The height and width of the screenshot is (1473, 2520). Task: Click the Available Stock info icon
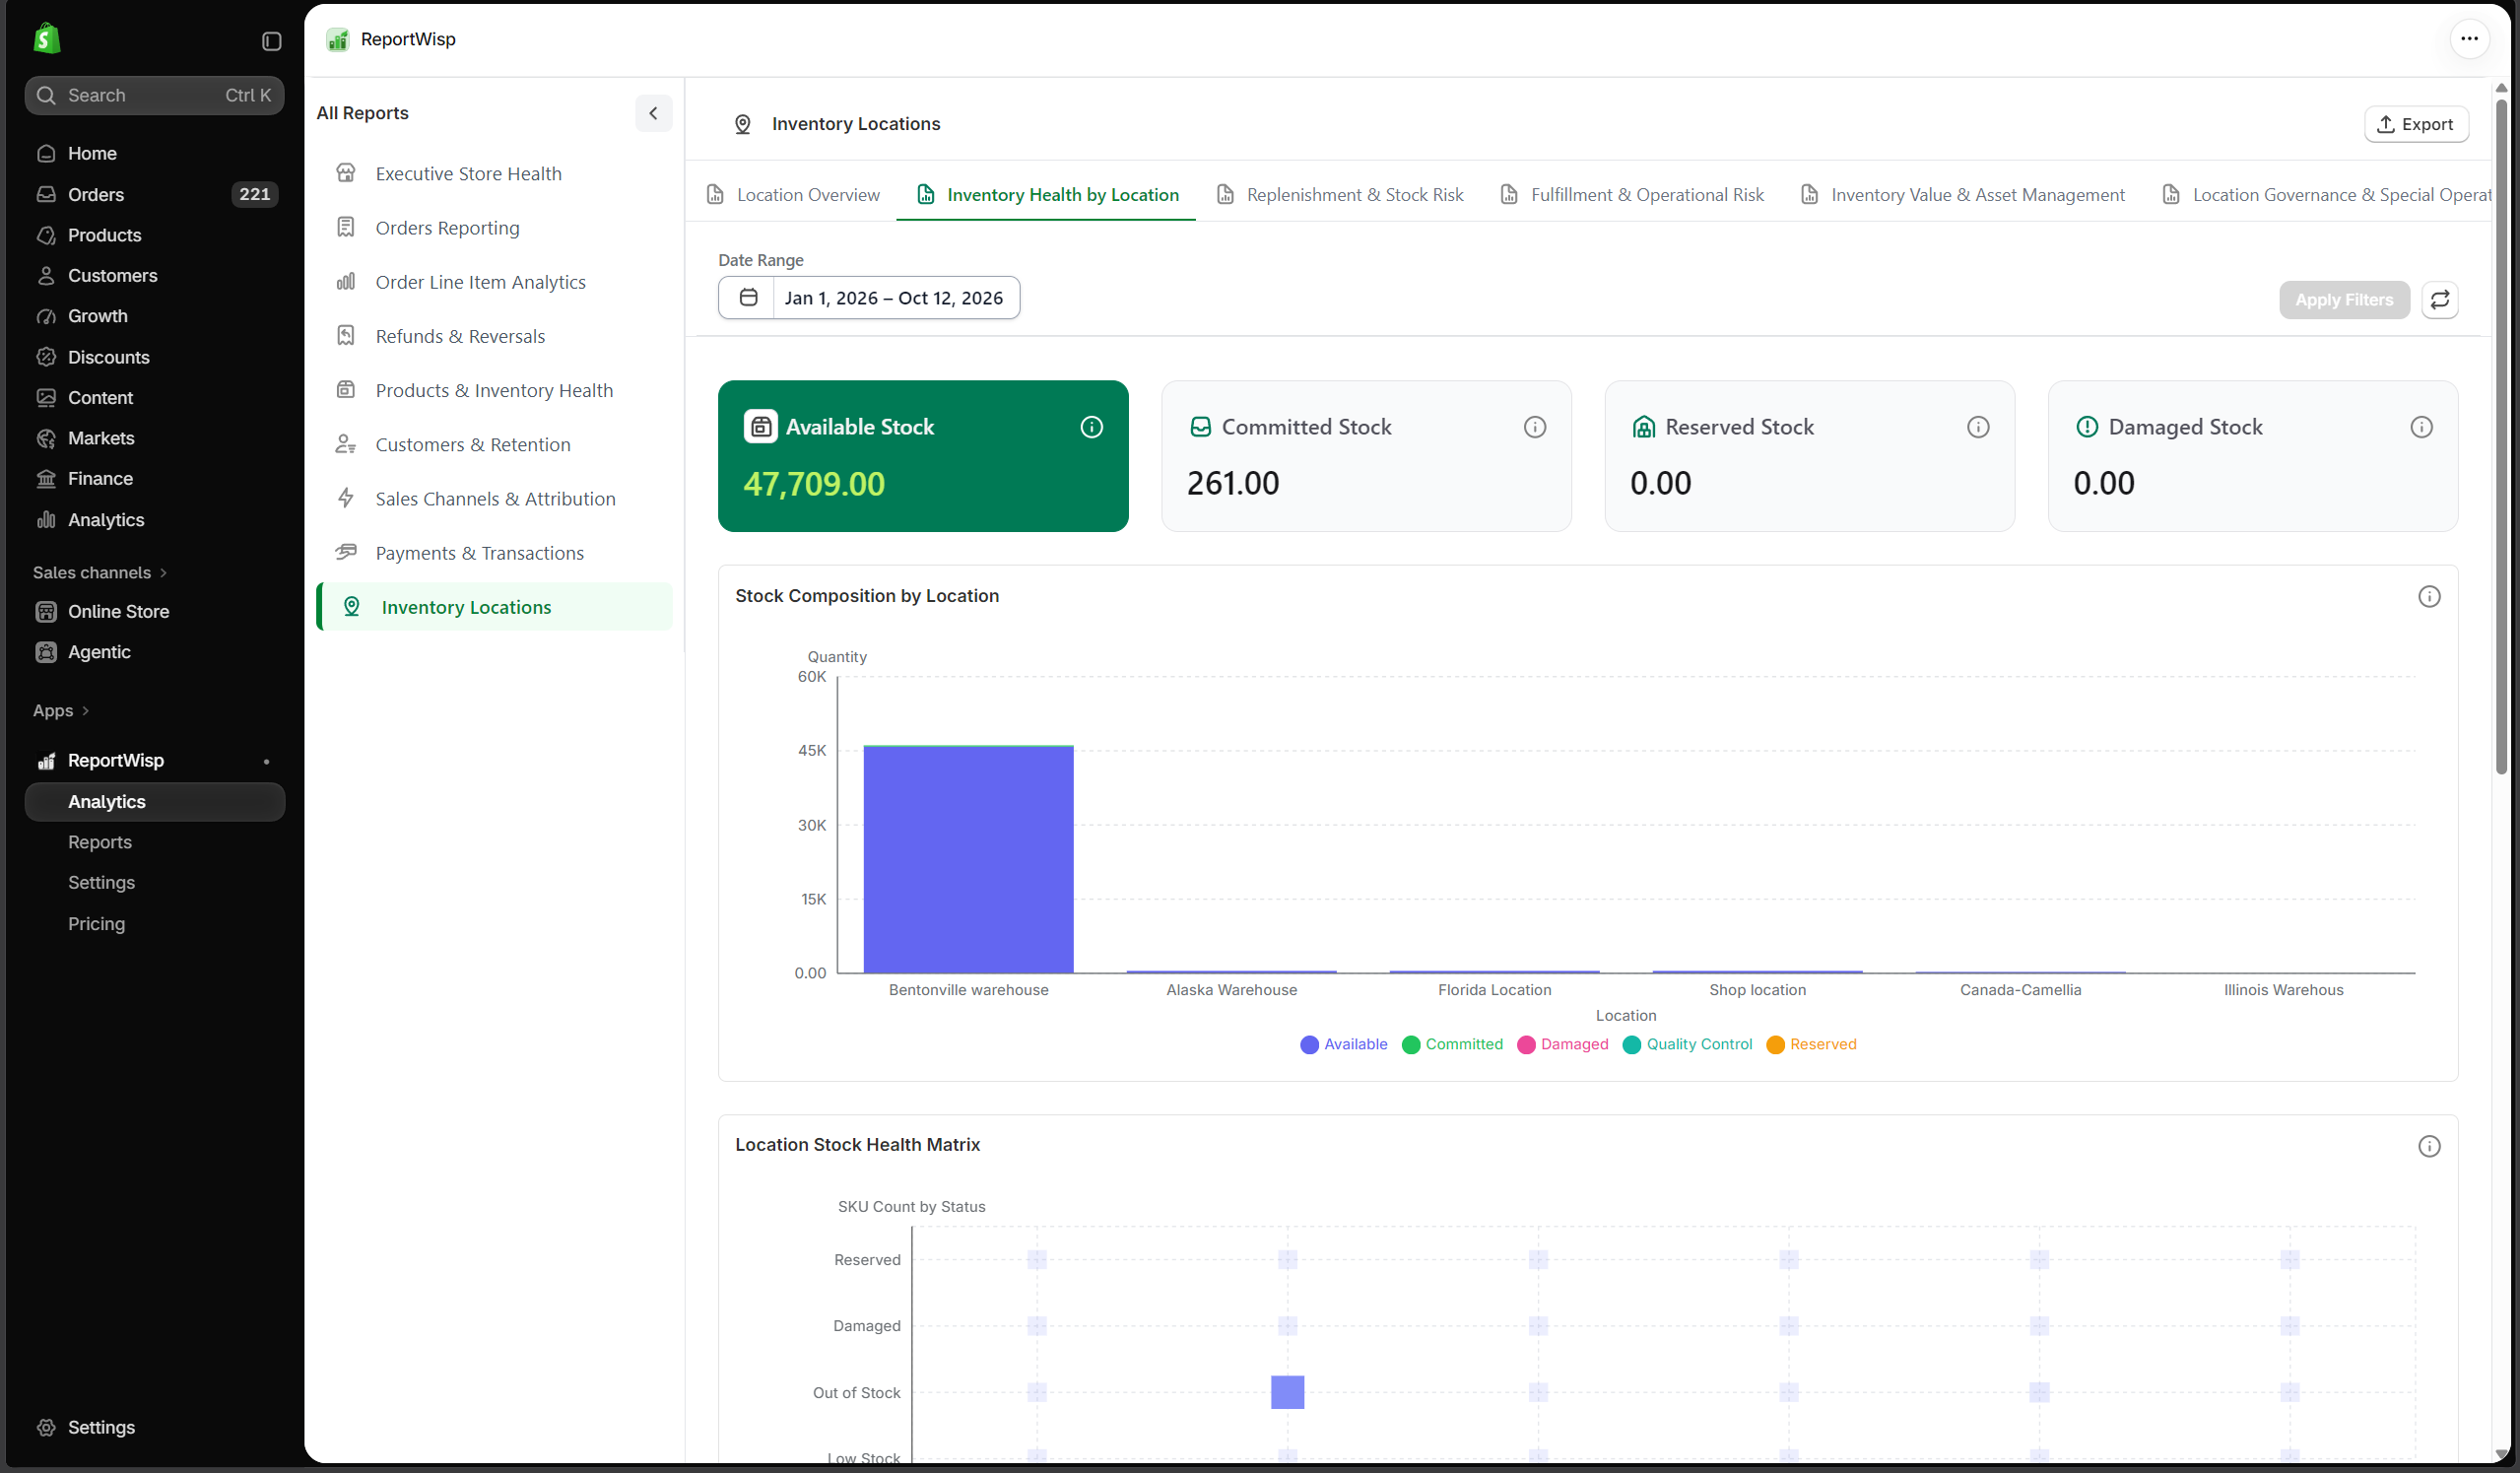tap(1091, 427)
